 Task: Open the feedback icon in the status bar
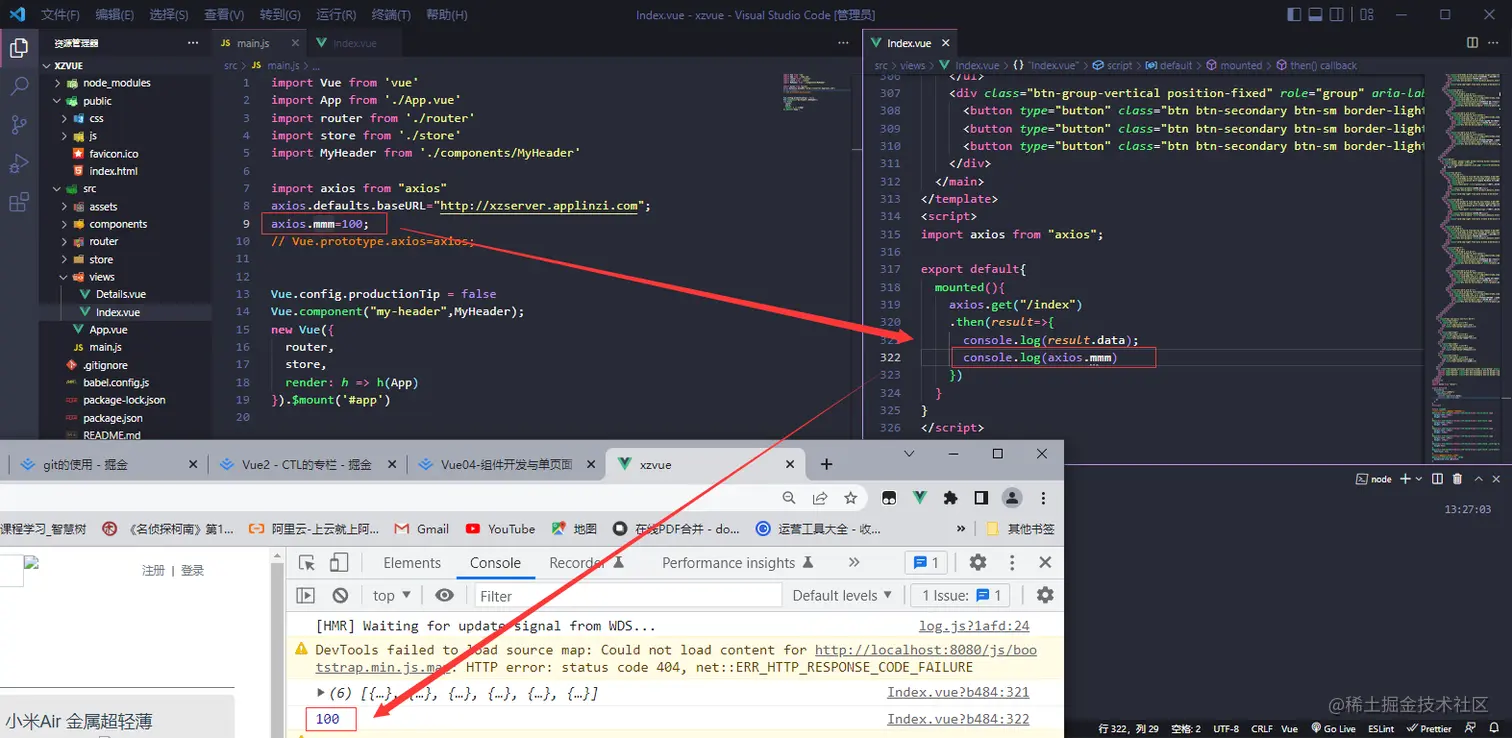pos(1472,729)
